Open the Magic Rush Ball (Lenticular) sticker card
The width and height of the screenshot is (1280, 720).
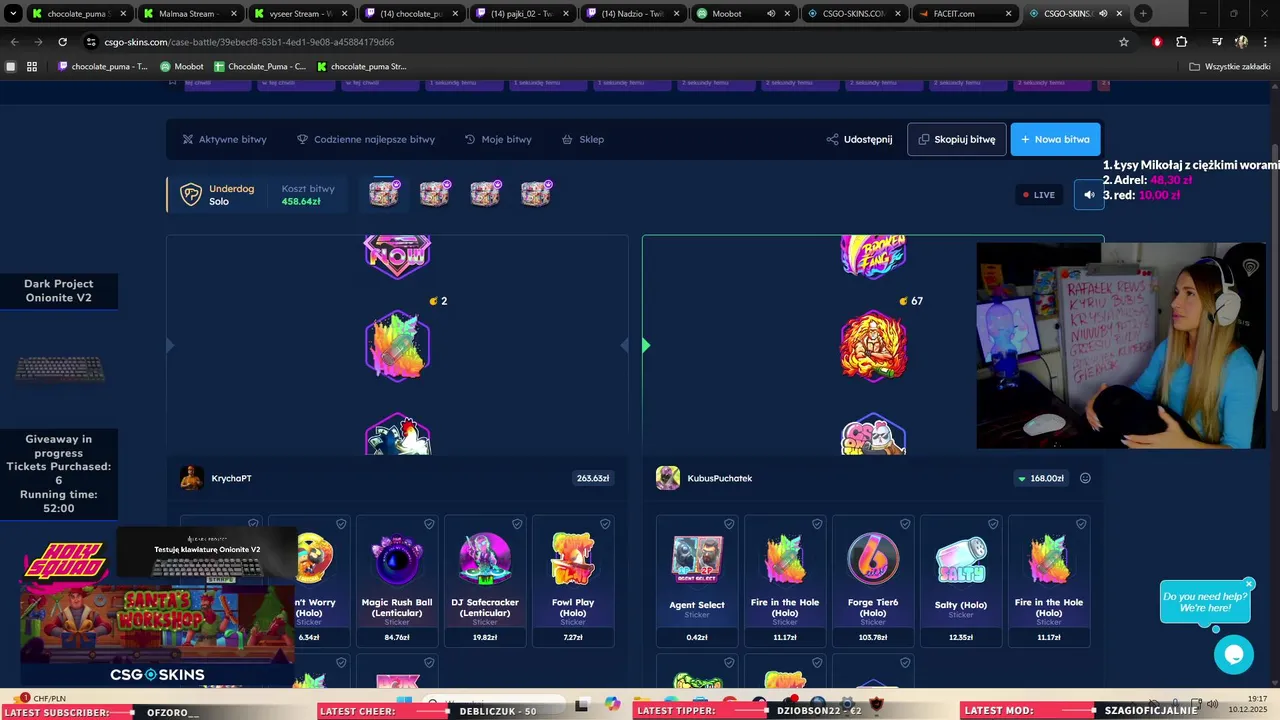[397, 581]
